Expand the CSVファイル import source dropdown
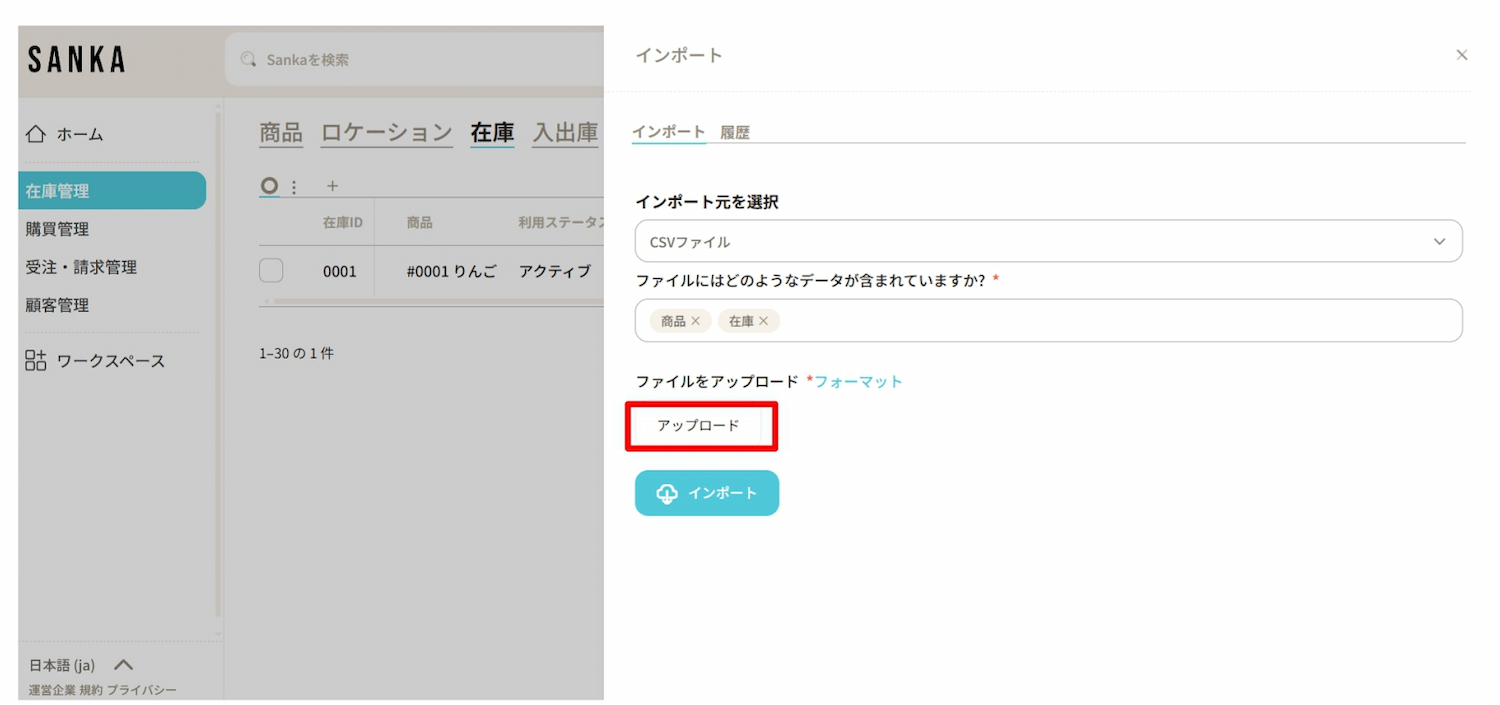Image resolution: width=1500 pixels, height=705 pixels. (1048, 241)
